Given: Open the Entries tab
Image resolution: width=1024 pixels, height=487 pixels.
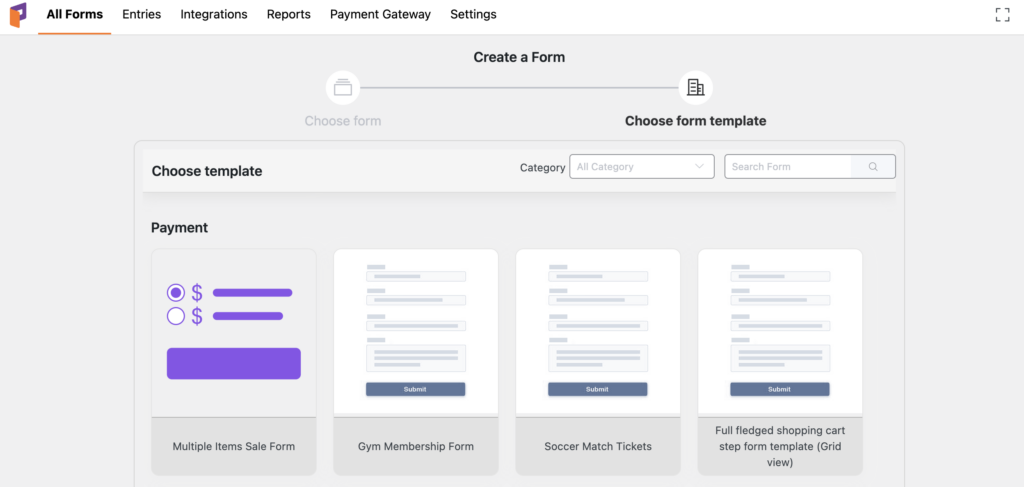Looking at the screenshot, I should tap(141, 15).
